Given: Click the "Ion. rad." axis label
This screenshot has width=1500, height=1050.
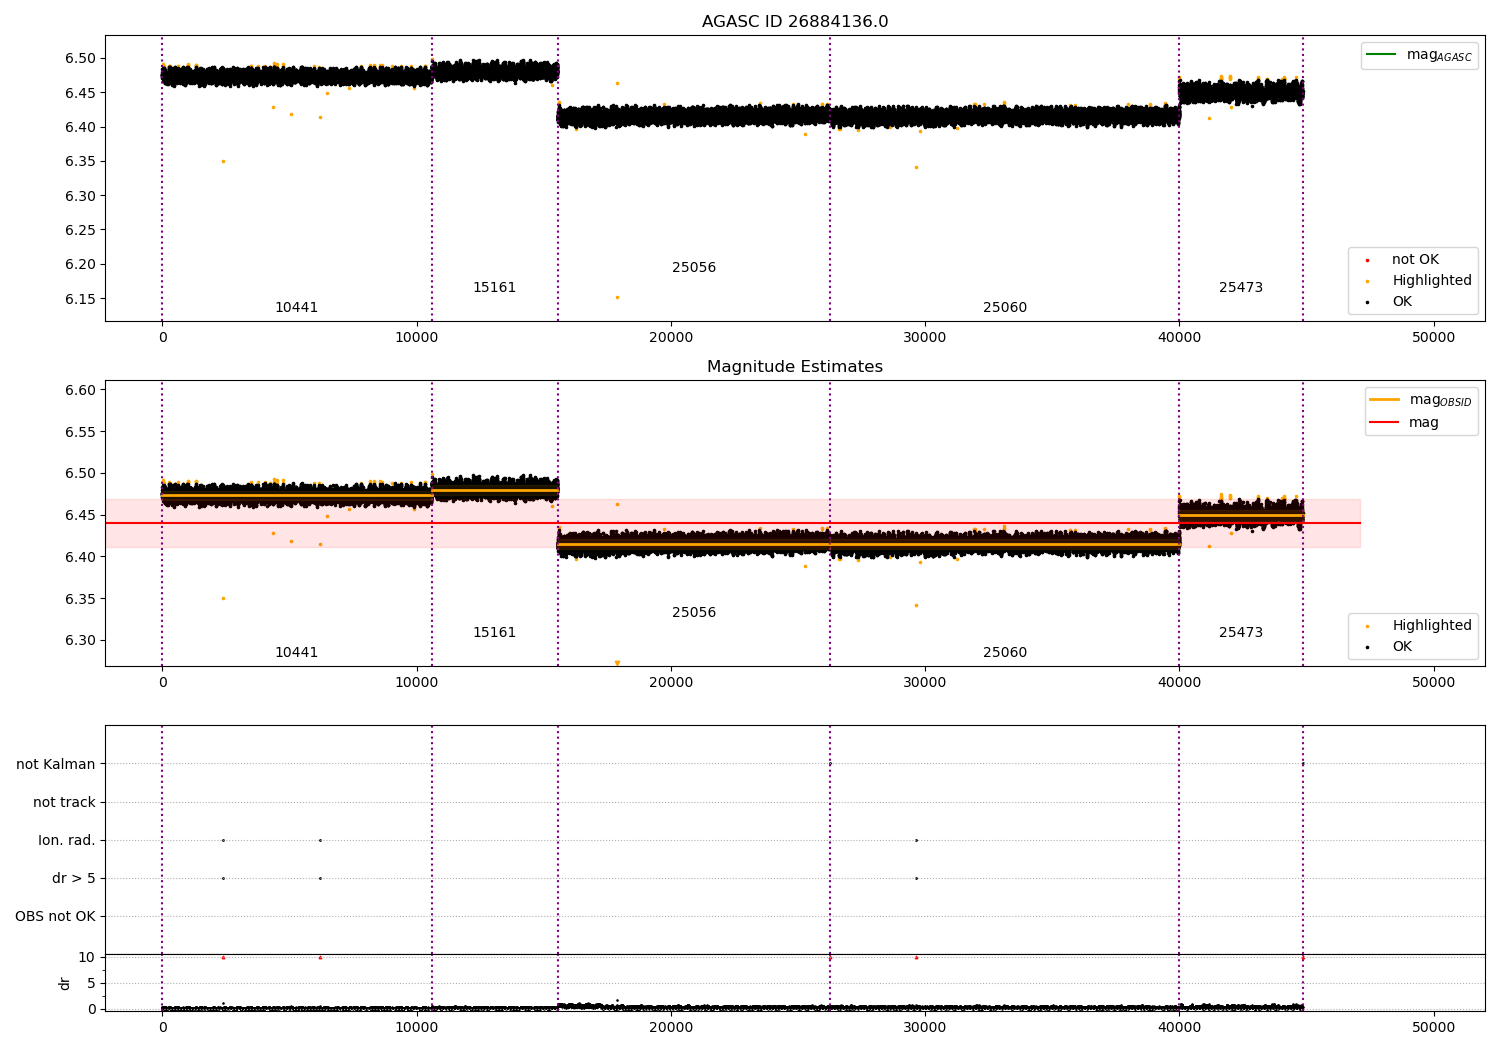Looking at the screenshot, I should [x=67, y=841].
